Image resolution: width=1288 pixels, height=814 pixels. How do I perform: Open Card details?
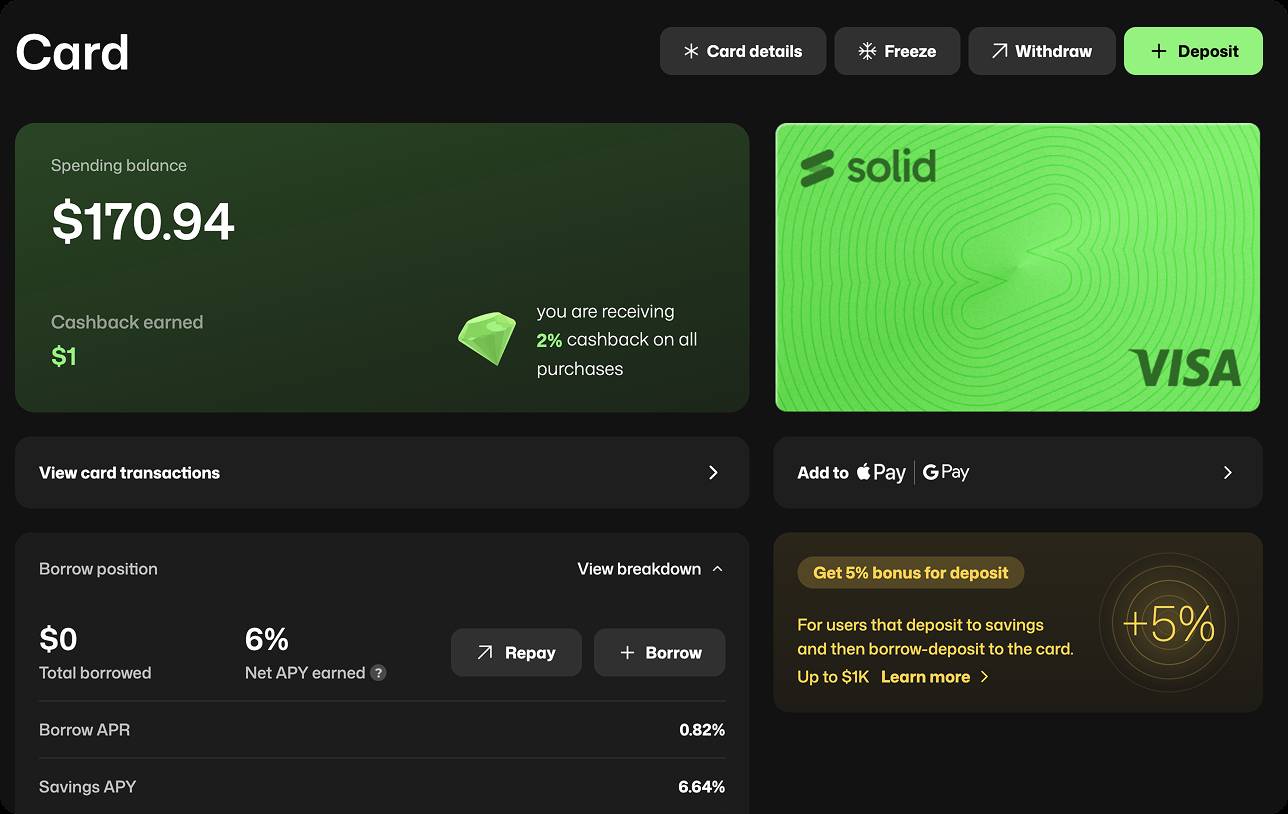coord(743,51)
